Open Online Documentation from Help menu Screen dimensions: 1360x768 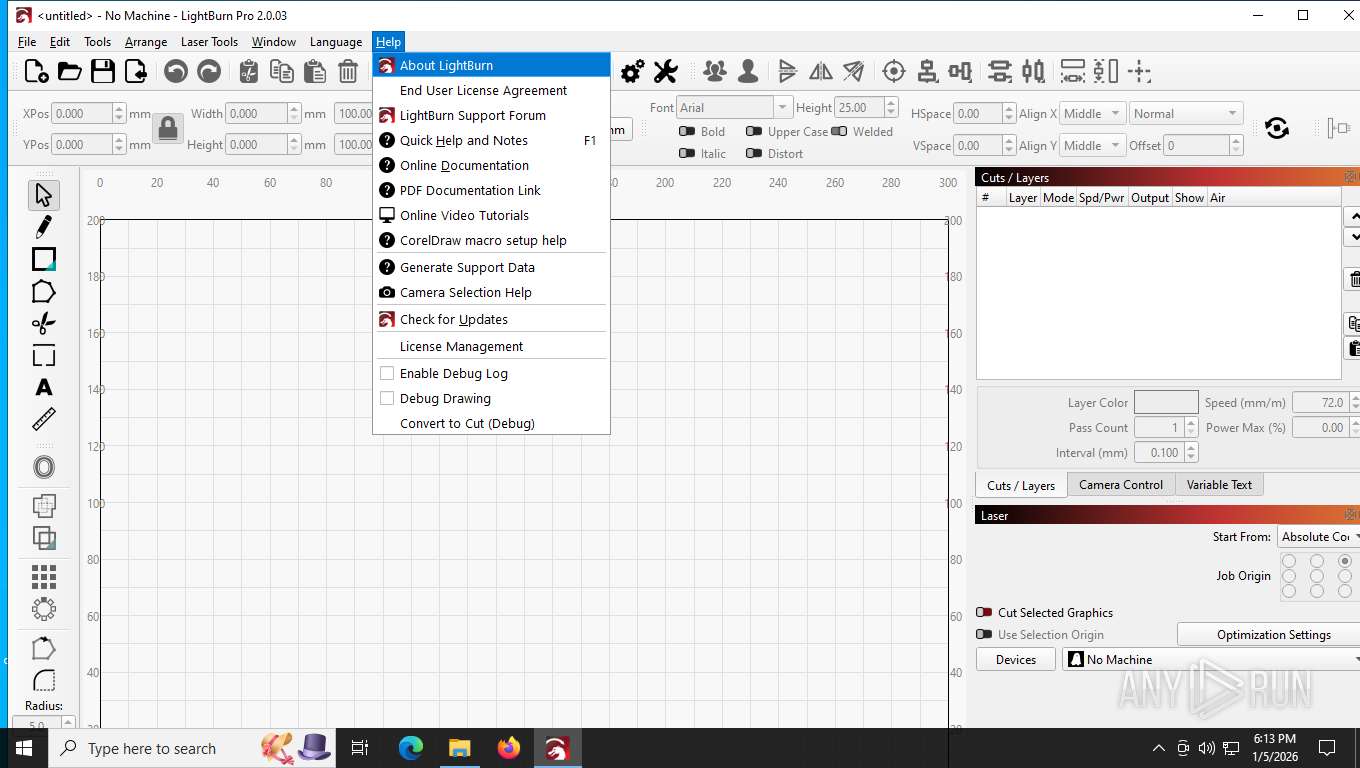coord(491,165)
